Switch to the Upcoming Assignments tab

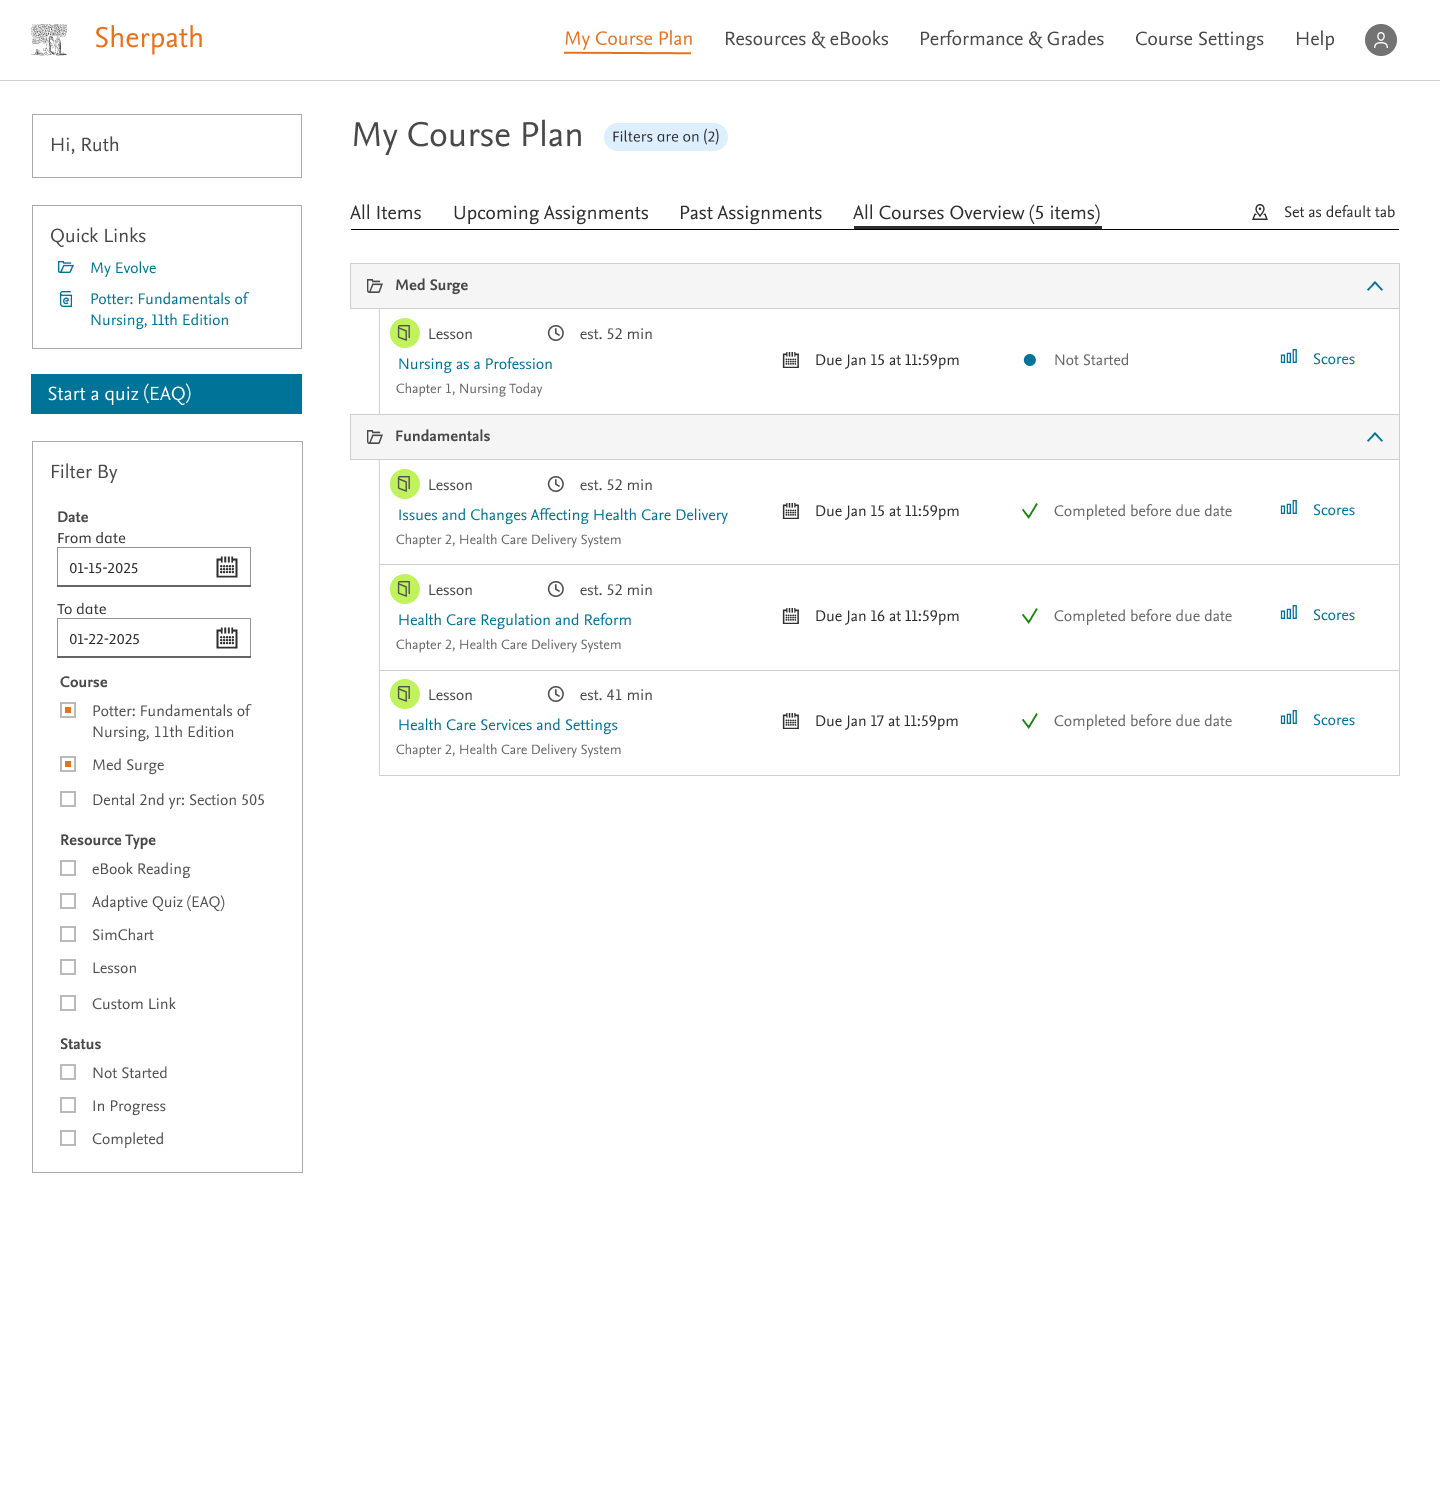pyautogui.click(x=551, y=213)
